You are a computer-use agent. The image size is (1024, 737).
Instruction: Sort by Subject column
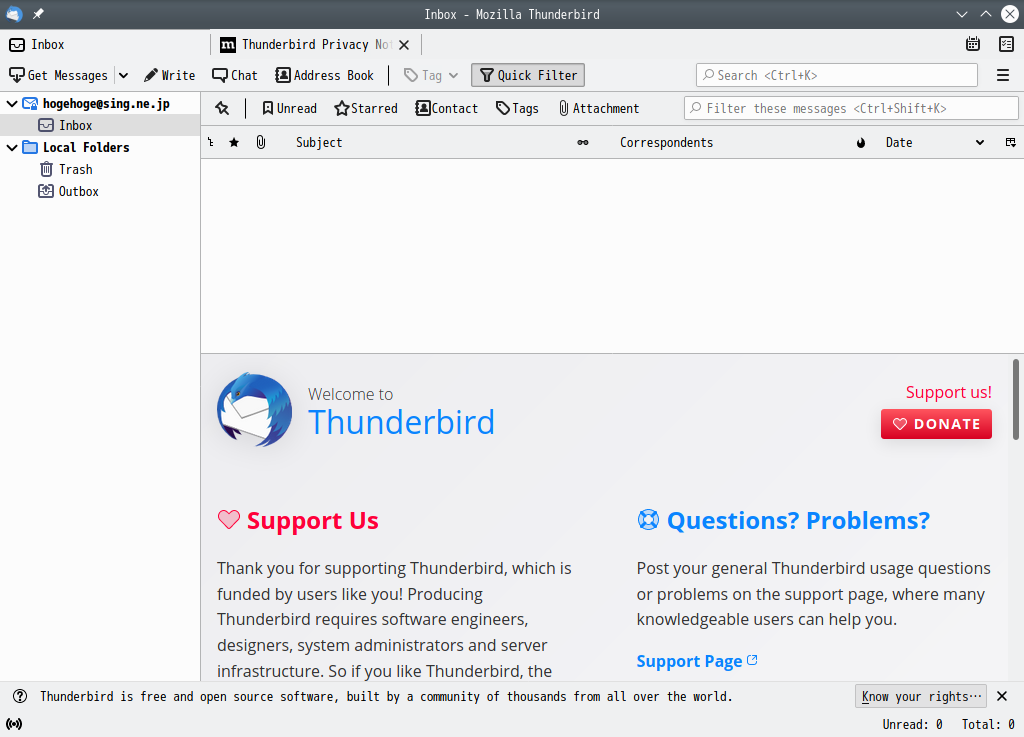pyautogui.click(x=319, y=142)
